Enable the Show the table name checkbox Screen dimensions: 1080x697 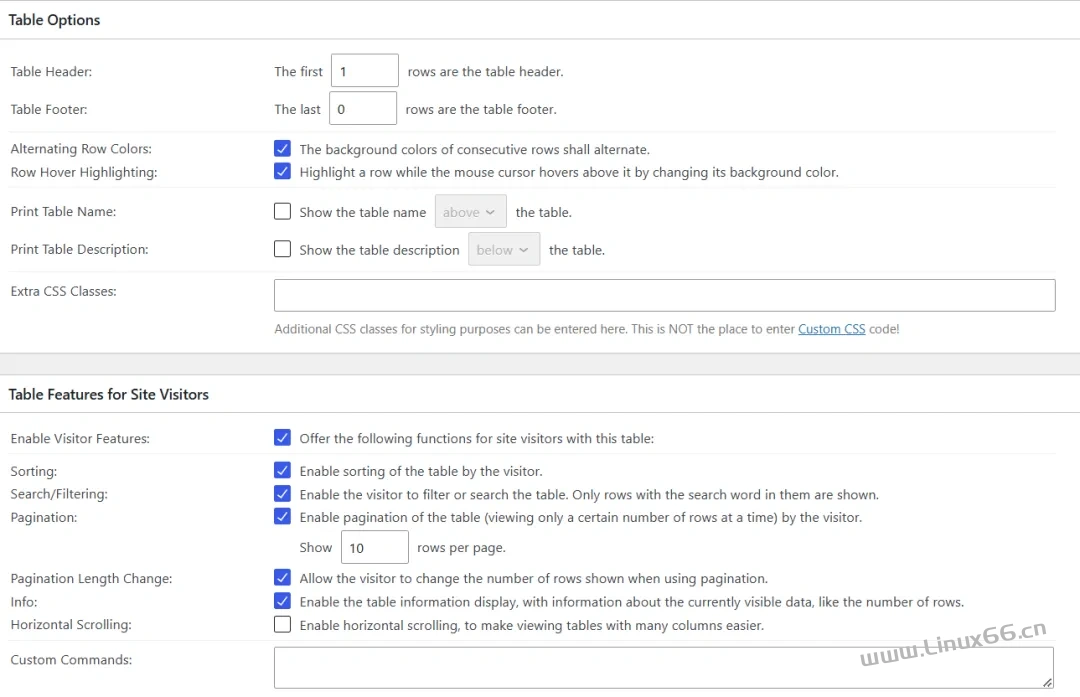[282, 211]
